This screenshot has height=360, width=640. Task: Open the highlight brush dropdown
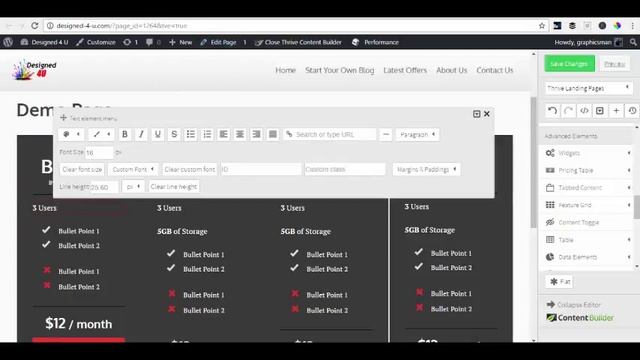pyautogui.click(x=102, y=134)
